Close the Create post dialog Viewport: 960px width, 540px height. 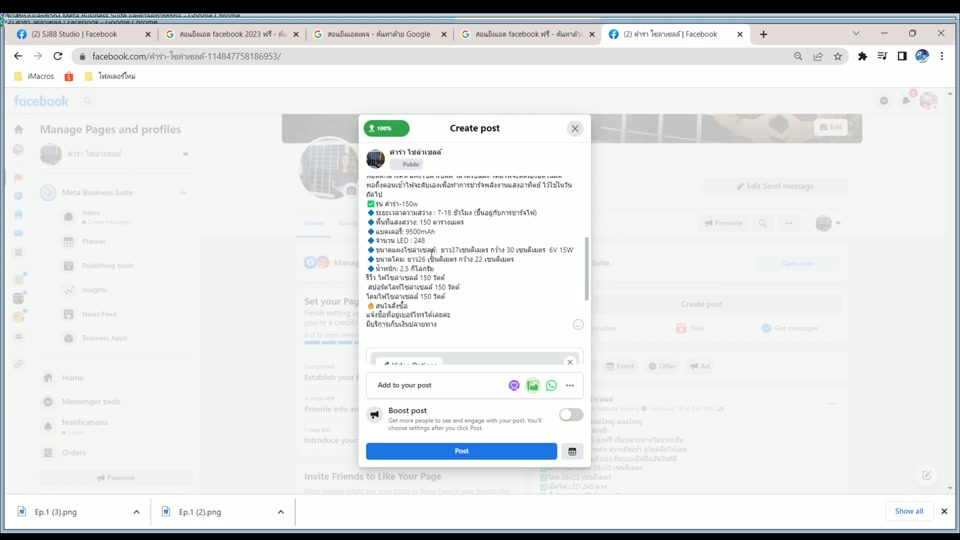[575, 128]
